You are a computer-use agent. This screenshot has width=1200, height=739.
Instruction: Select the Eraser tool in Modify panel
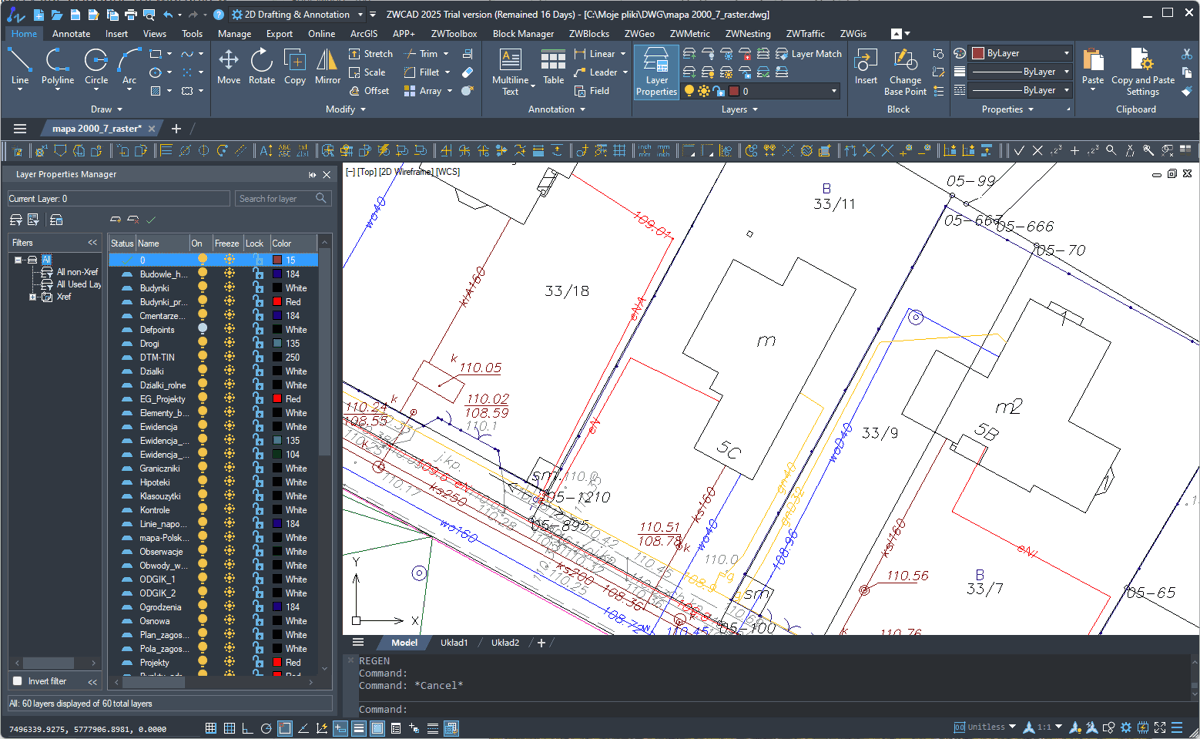tap(468, 72)
